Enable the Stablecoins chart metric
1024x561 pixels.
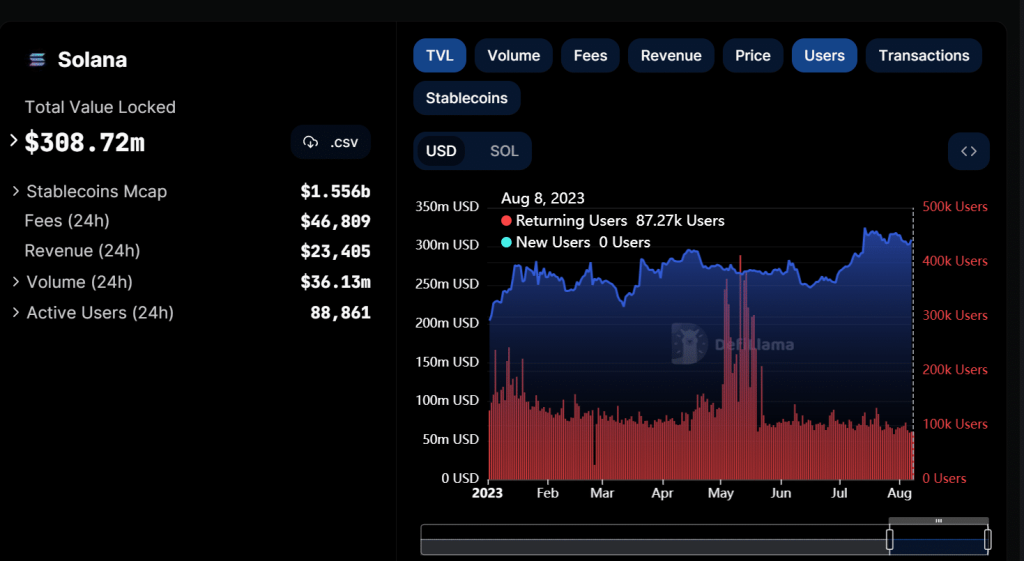tap(466, 98)
